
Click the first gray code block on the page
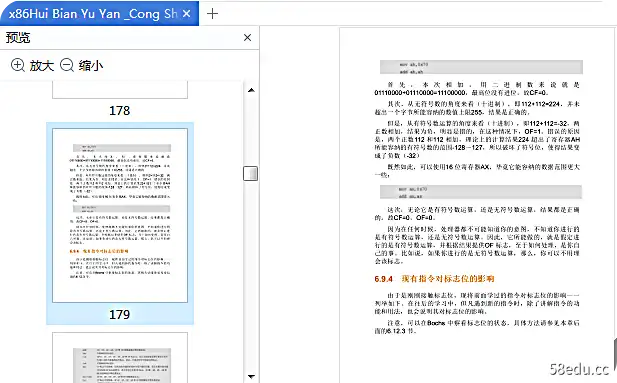[481, 67]
